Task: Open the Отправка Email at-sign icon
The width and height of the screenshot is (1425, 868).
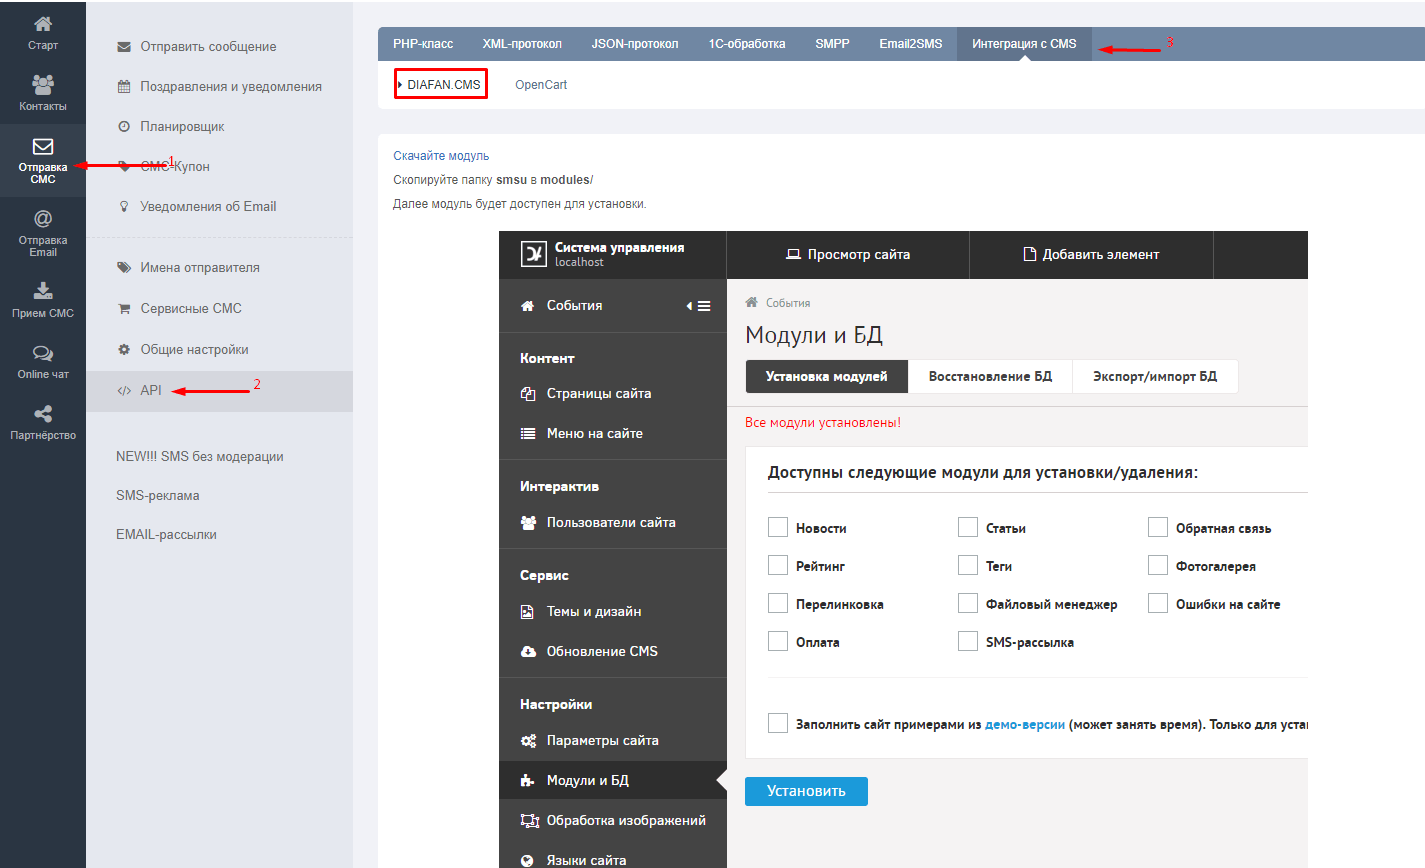Action: pyautogui.click(x=43, y=218)
